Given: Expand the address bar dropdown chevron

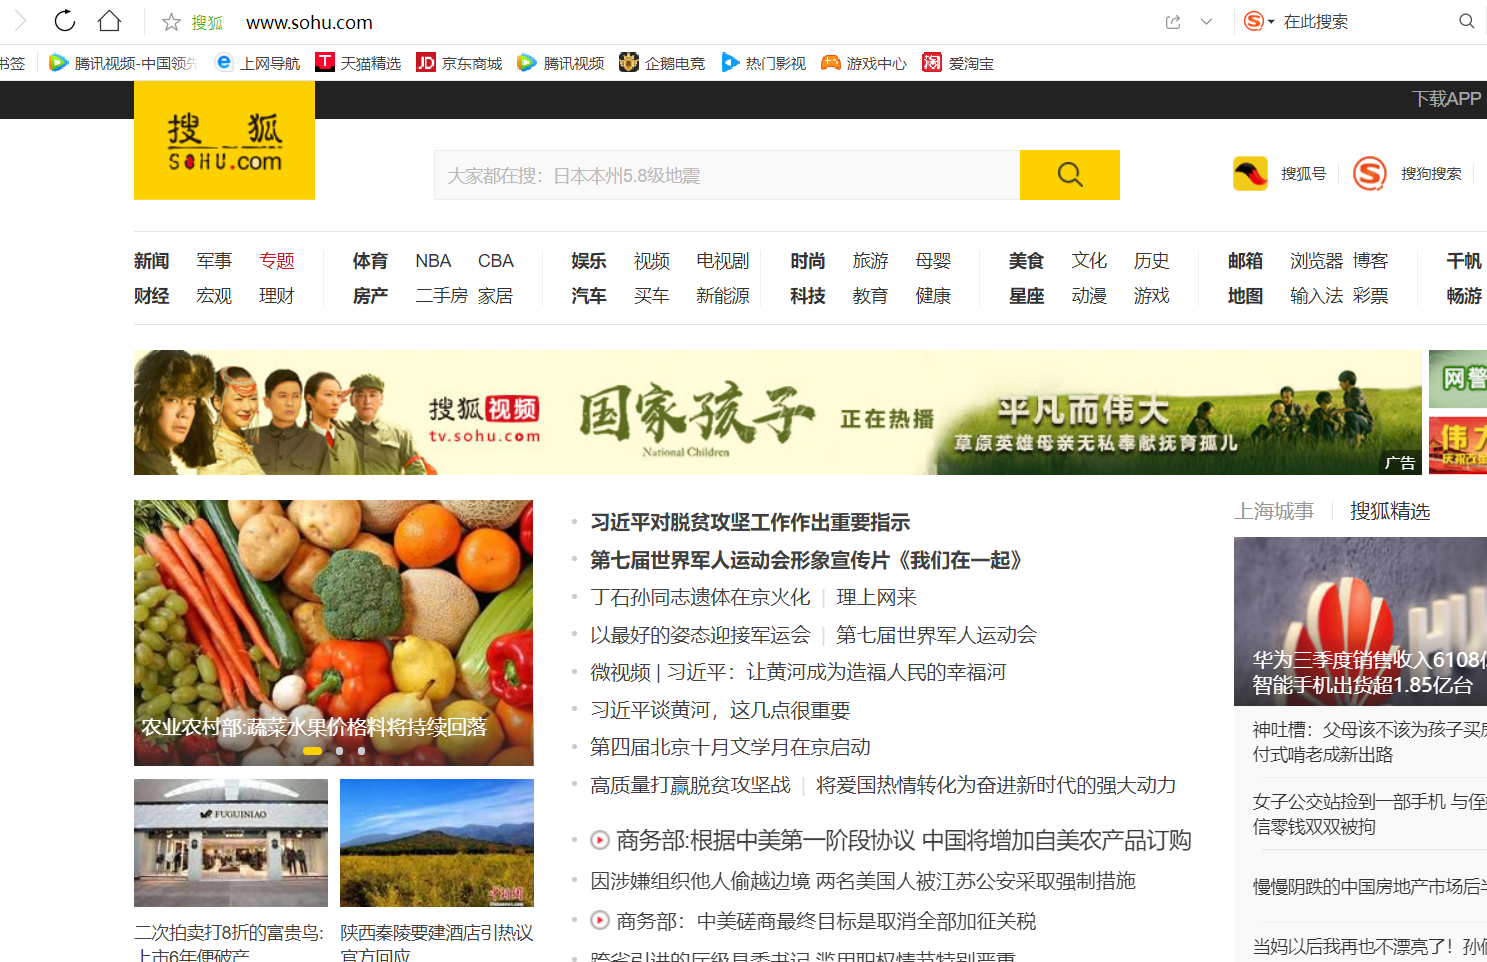Looking at the screenshot, I should (x=1206, y=22).
